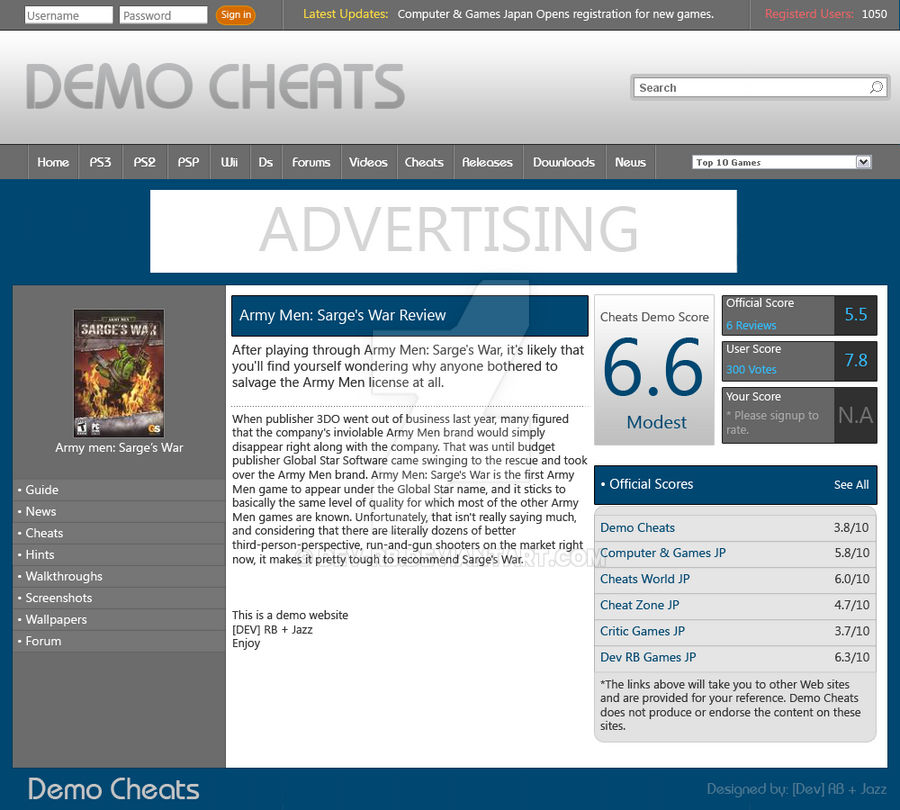
Task: Click the Demo Cheats footer logo
Action: (114, 789)
